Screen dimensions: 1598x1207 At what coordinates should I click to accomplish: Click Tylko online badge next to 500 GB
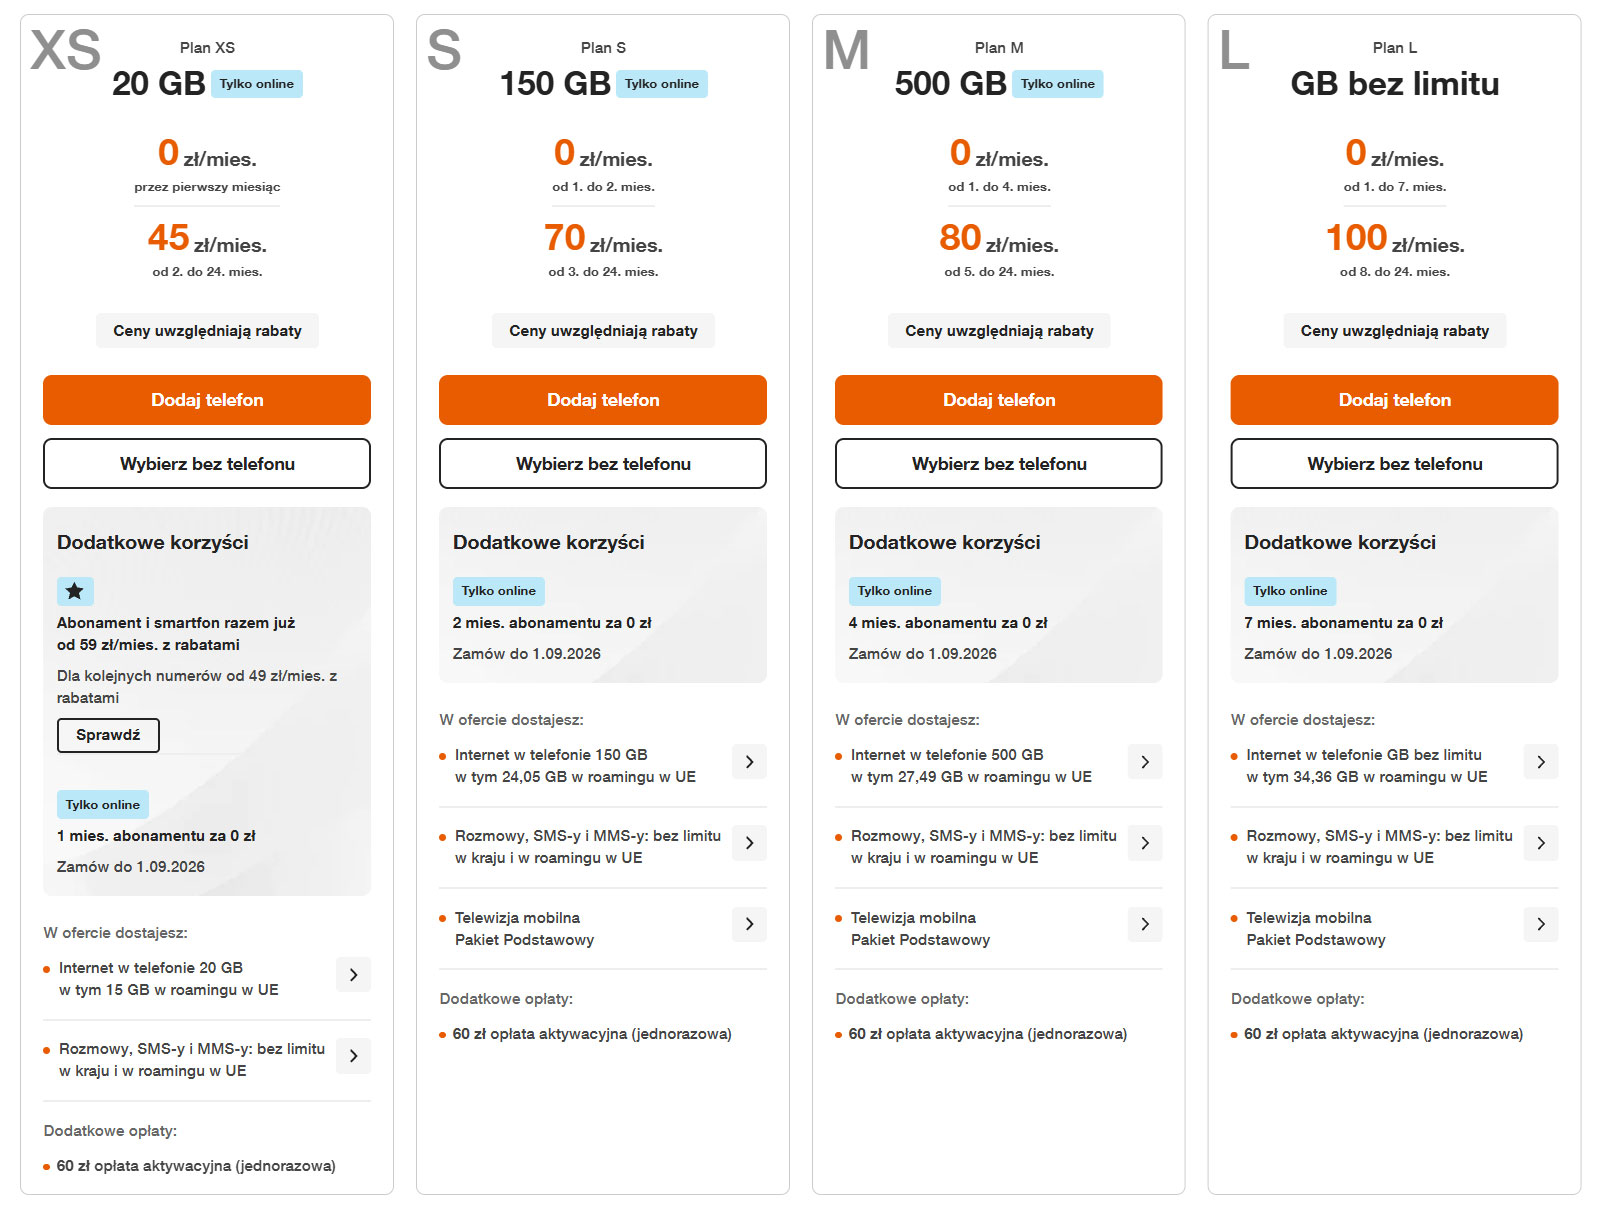[x=1058, y=84]
